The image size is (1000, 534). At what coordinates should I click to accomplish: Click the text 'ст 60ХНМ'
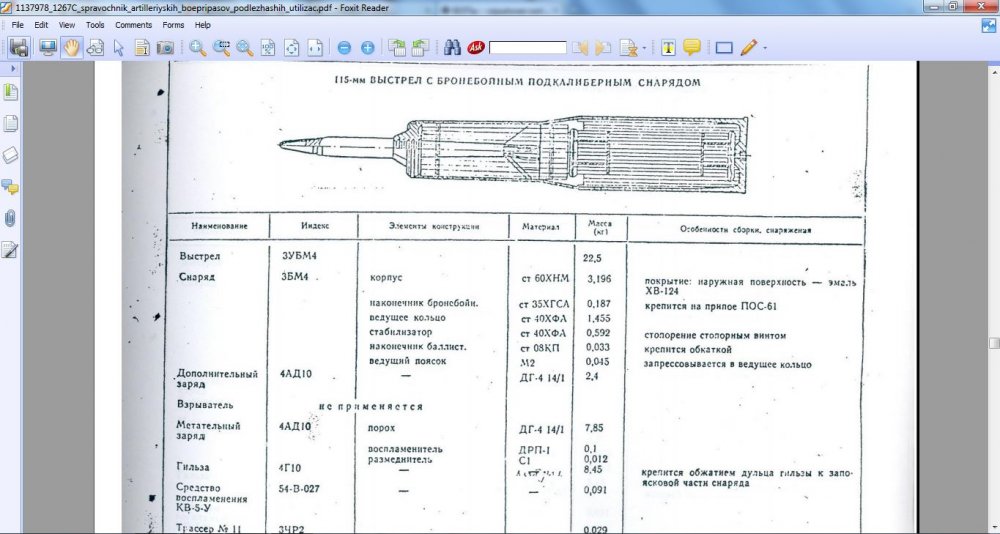pos(545,278)
